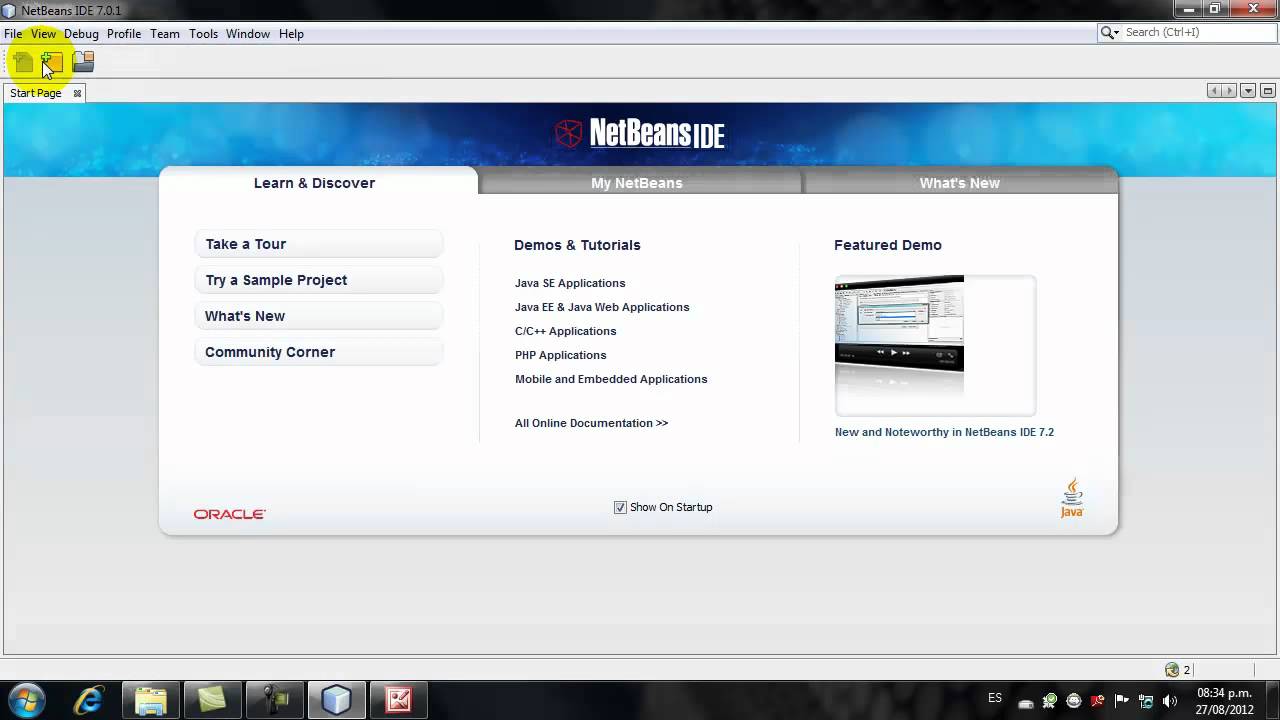This screenshot has width=1280, height=720.
Task: Click the camera recorder taskbar icon
Action: (274, 699)
